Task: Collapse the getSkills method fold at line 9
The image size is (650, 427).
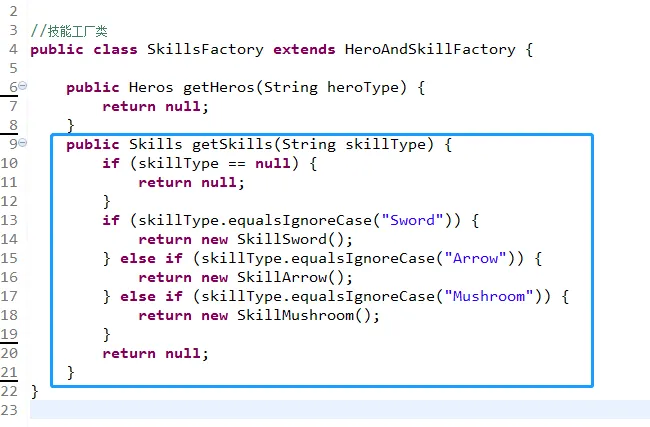Action: tap(23, 143)
